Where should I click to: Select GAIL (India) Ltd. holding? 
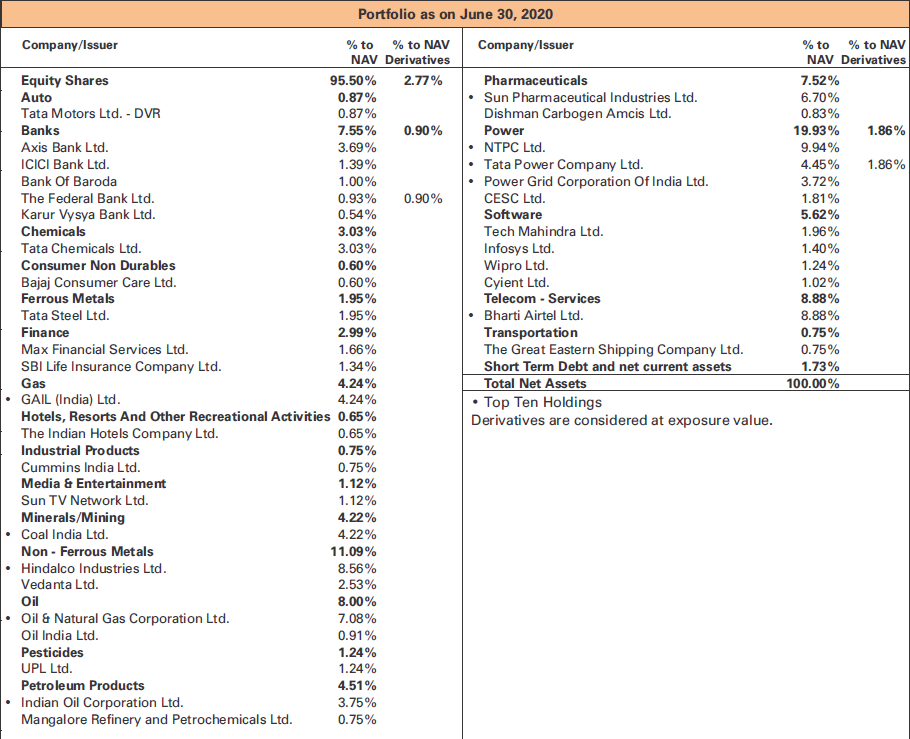(70, 400)
